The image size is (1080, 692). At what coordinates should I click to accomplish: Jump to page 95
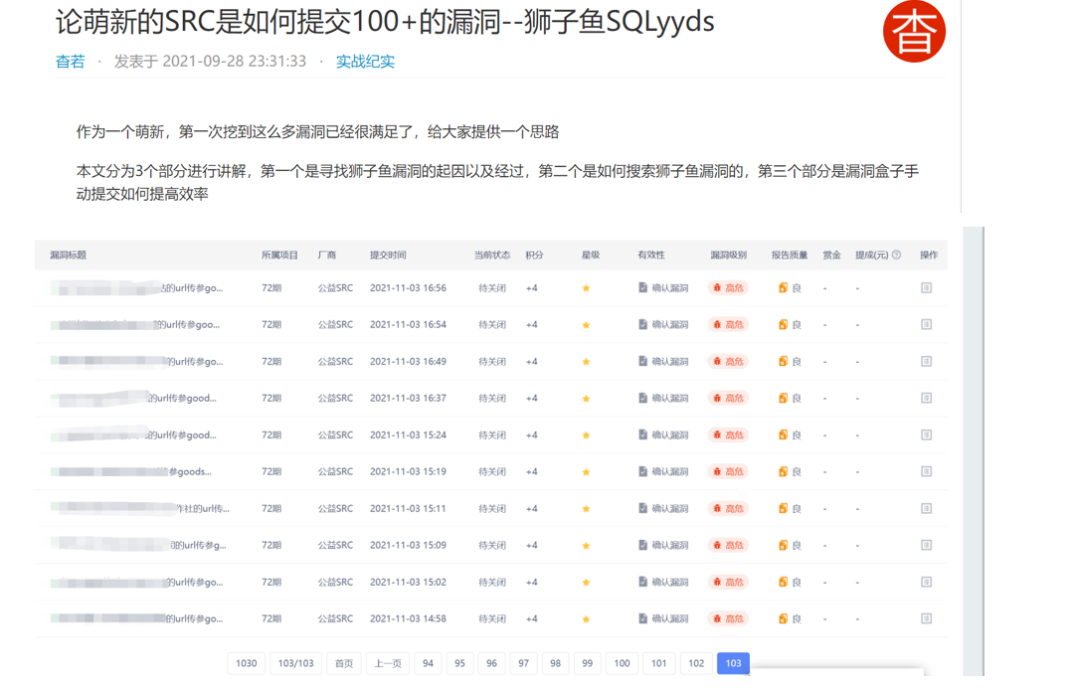click(x=459, y=663)
